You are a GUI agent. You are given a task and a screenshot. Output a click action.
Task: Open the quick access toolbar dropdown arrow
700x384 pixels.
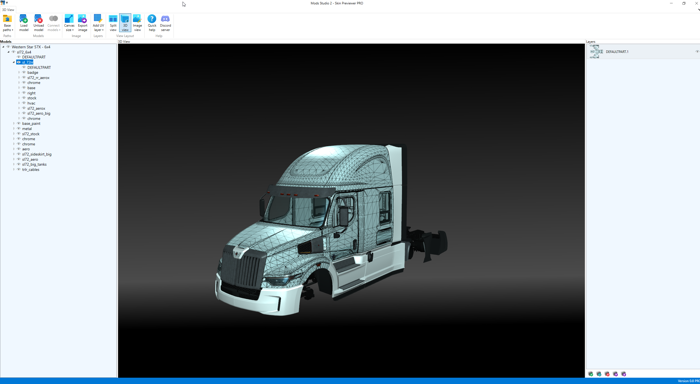(7, 3)
